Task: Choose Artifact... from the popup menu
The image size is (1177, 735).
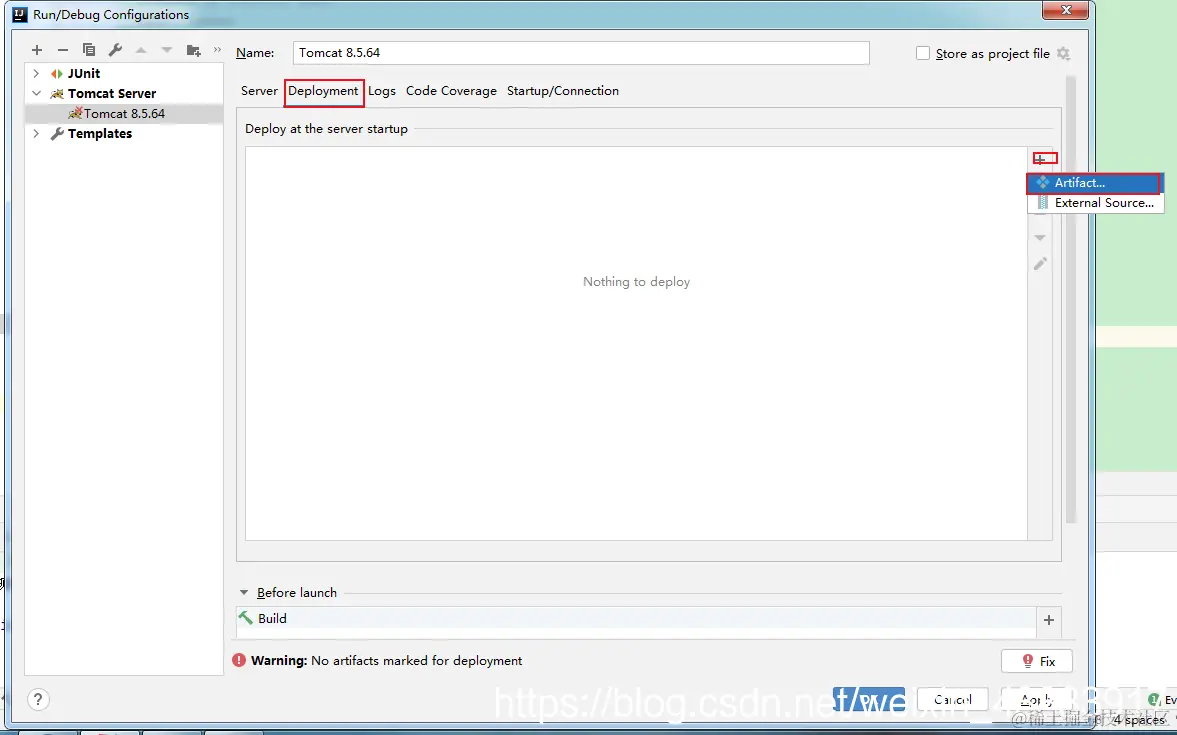Action: click(x=1094, y=182)
